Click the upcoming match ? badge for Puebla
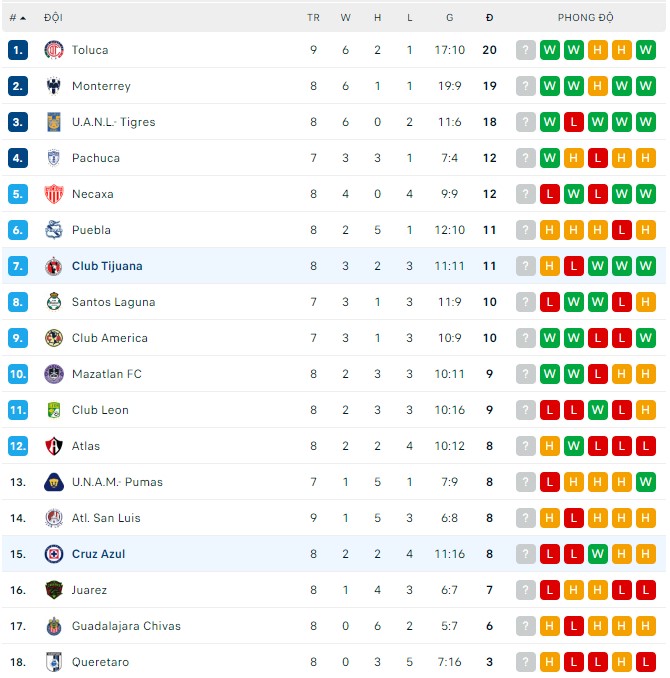Screen dimensions: 670x678 [x=526, y=230]
